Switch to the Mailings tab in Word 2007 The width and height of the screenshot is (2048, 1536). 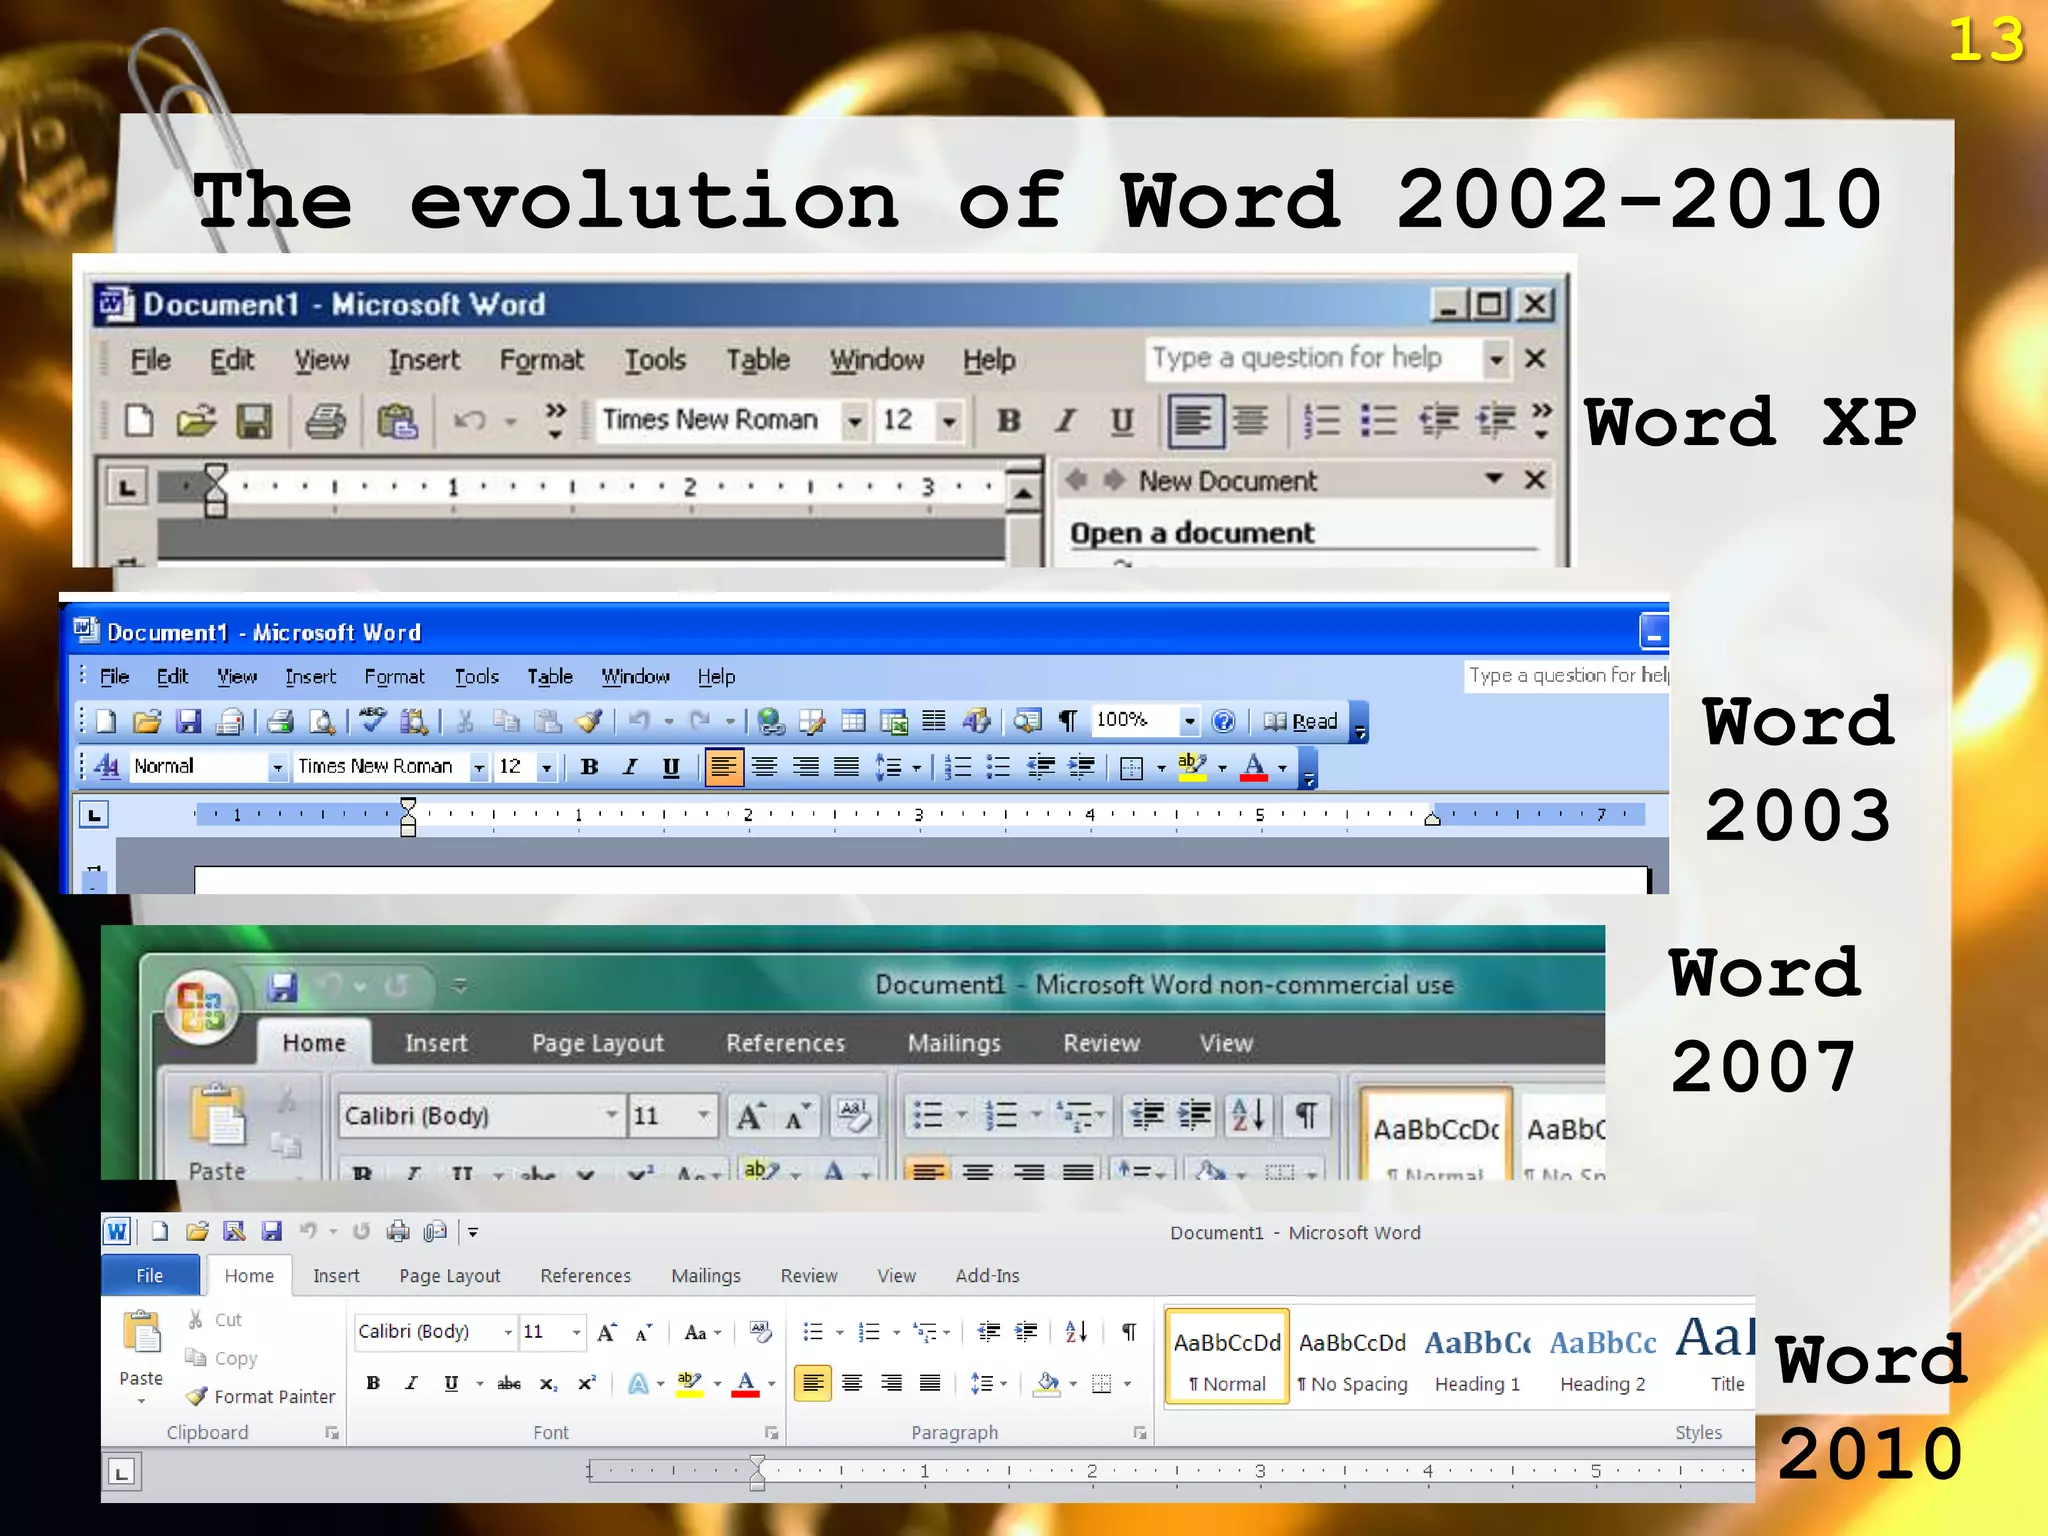click(953, 1043)
